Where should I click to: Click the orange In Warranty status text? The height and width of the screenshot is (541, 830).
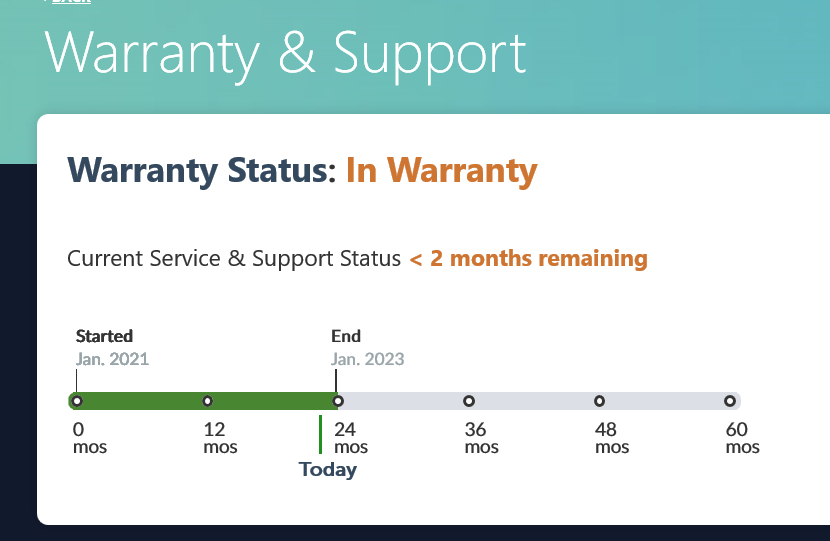[x=441, y=171]
